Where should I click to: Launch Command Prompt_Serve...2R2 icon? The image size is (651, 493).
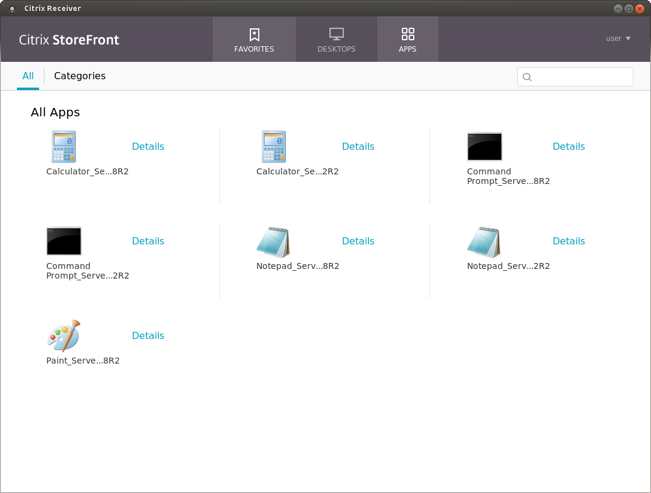coord(64,241)
